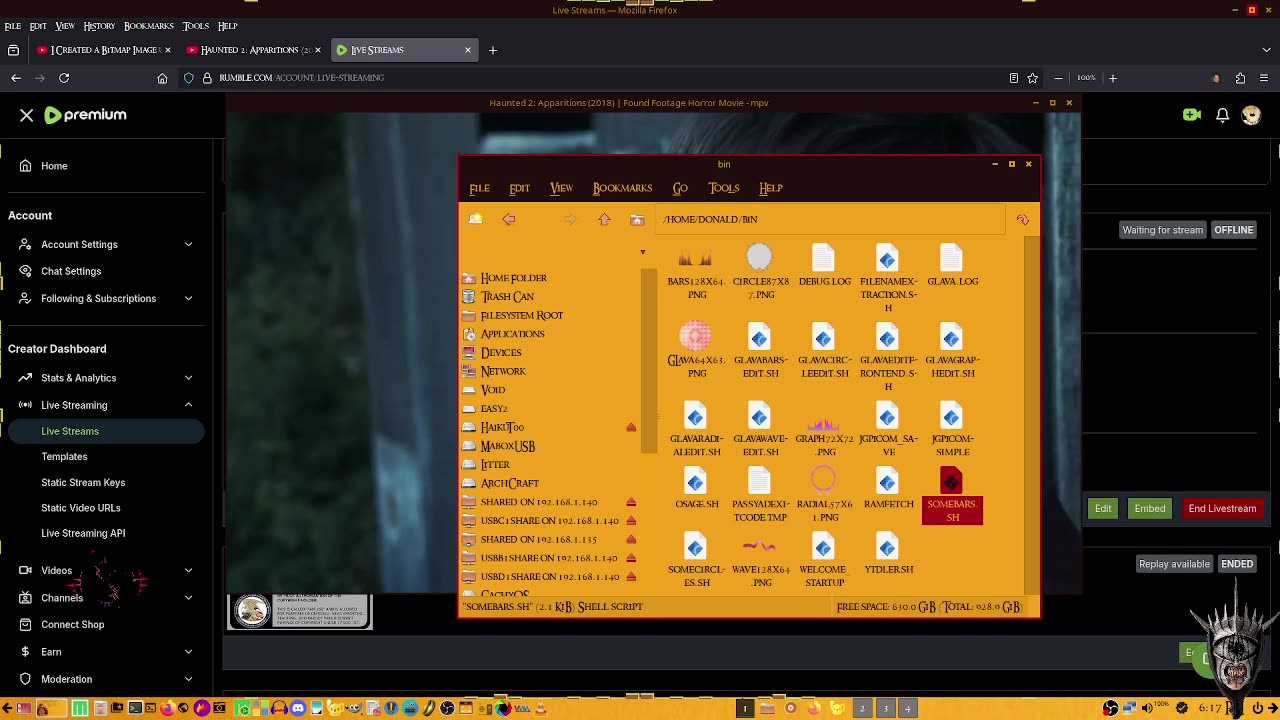1280x720 pixels.
Task: Select circle87x87.png image file
Action: [x=760, y=272]
